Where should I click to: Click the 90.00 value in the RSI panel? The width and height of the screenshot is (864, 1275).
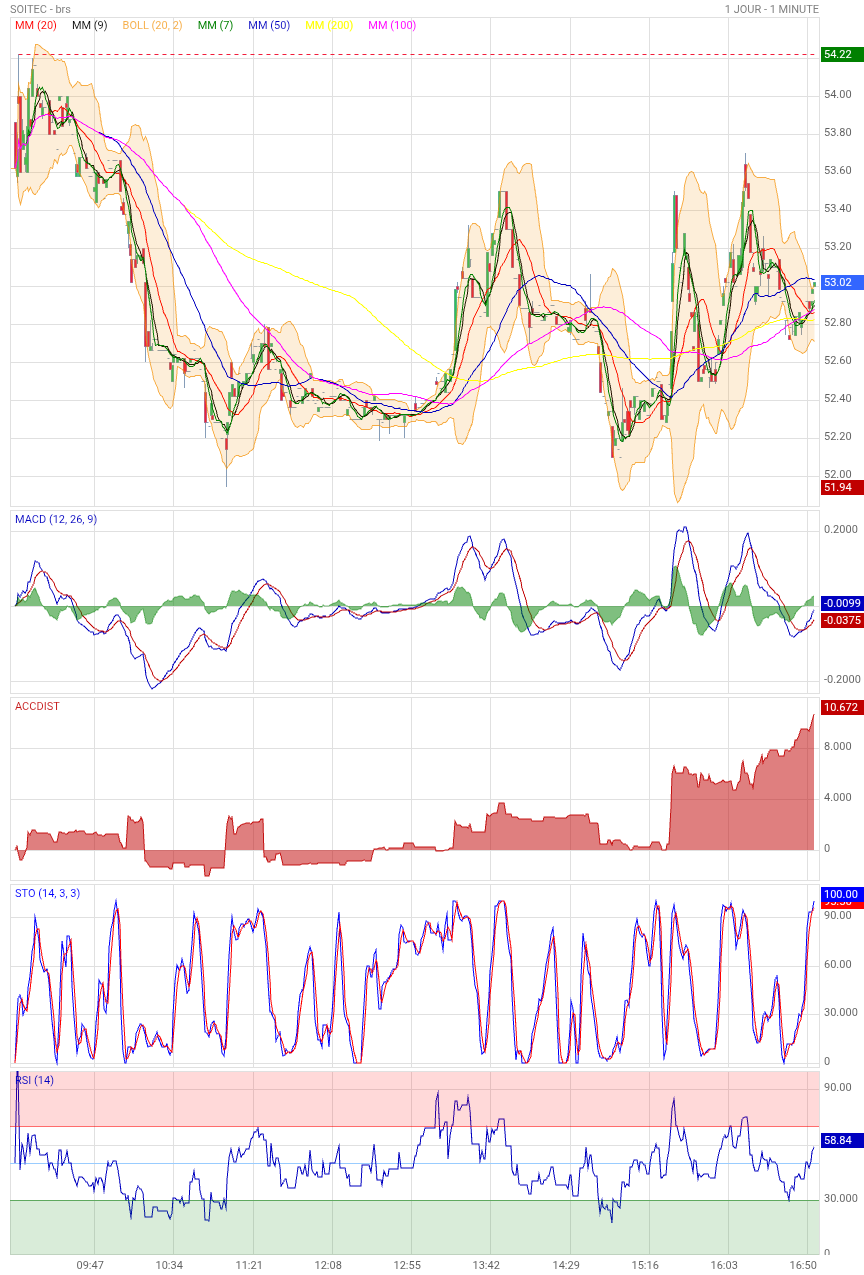(838, 1088)
